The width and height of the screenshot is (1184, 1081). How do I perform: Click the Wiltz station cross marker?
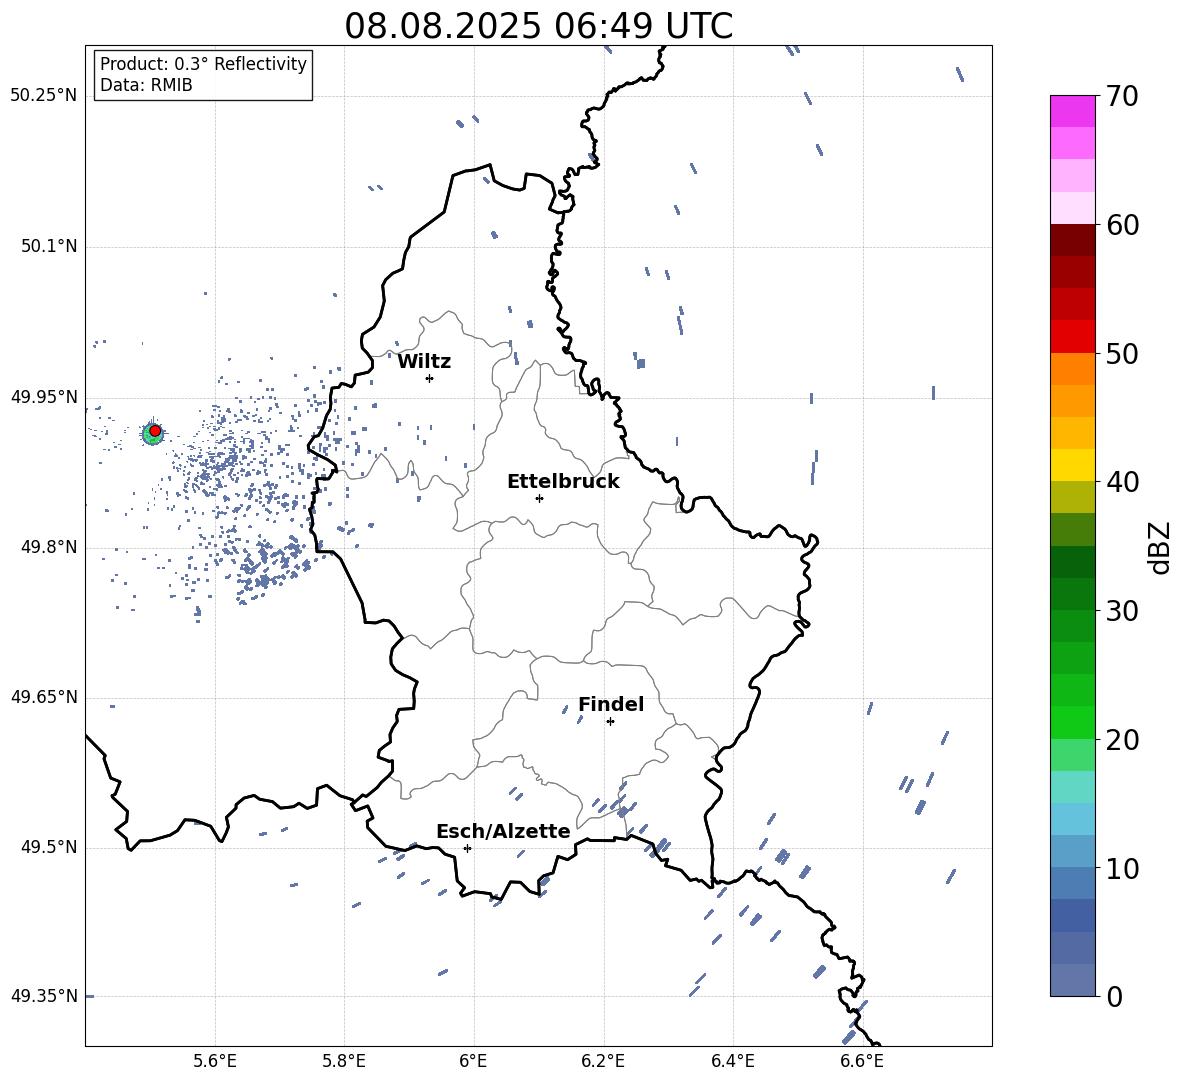pos(430,378)
